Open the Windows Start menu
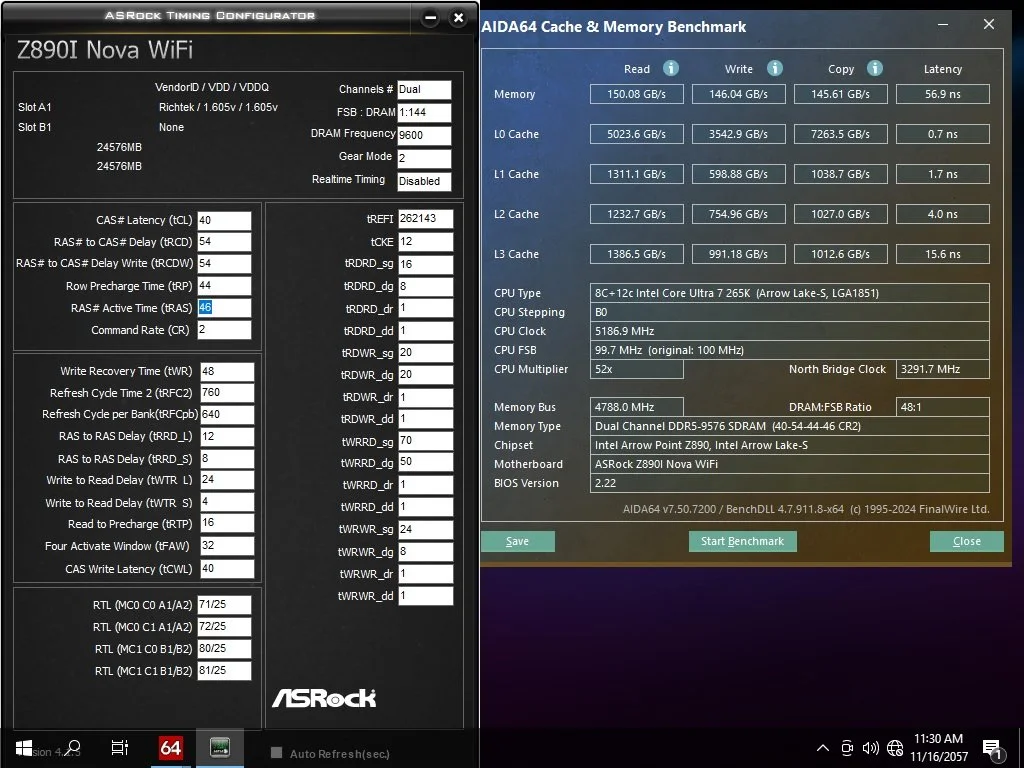1024x768 pixels. [x=24, y=748]
